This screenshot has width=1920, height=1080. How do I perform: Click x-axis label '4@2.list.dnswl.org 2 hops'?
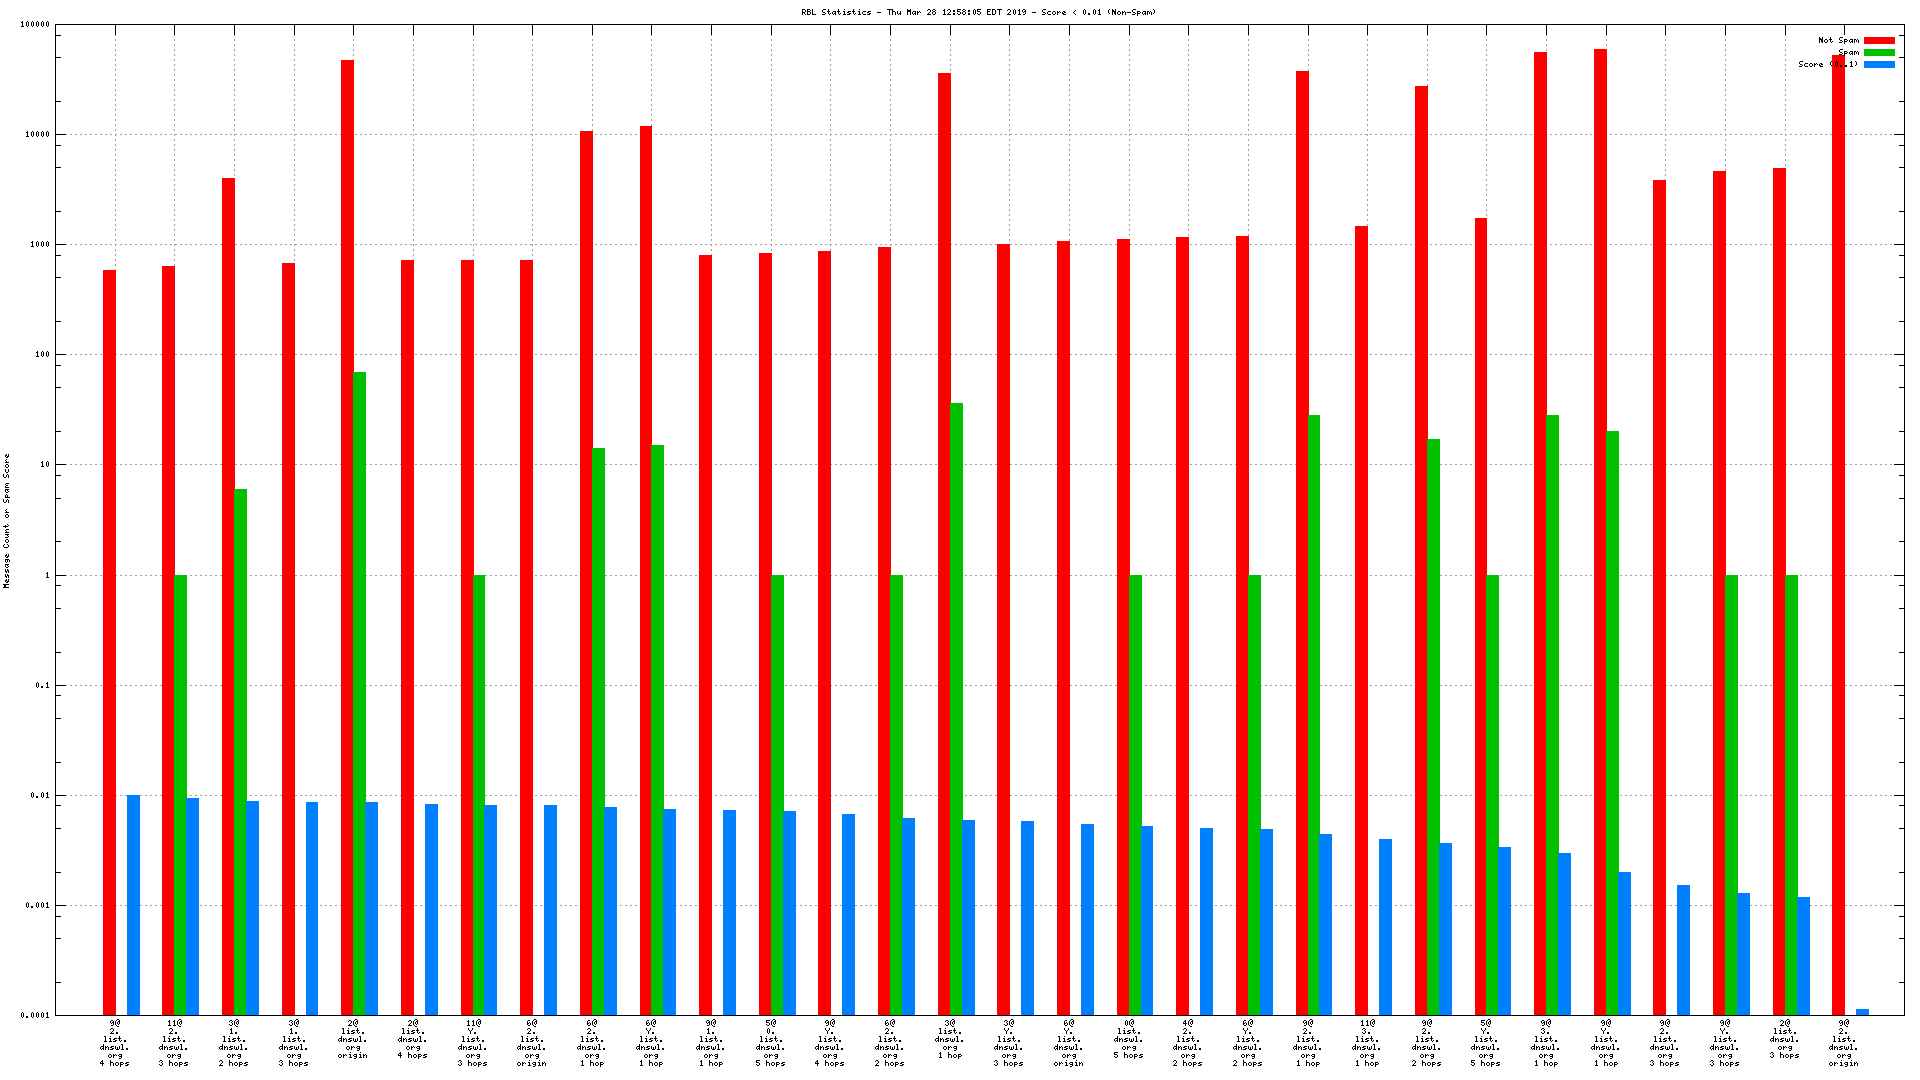[x=1188, y=1044]
